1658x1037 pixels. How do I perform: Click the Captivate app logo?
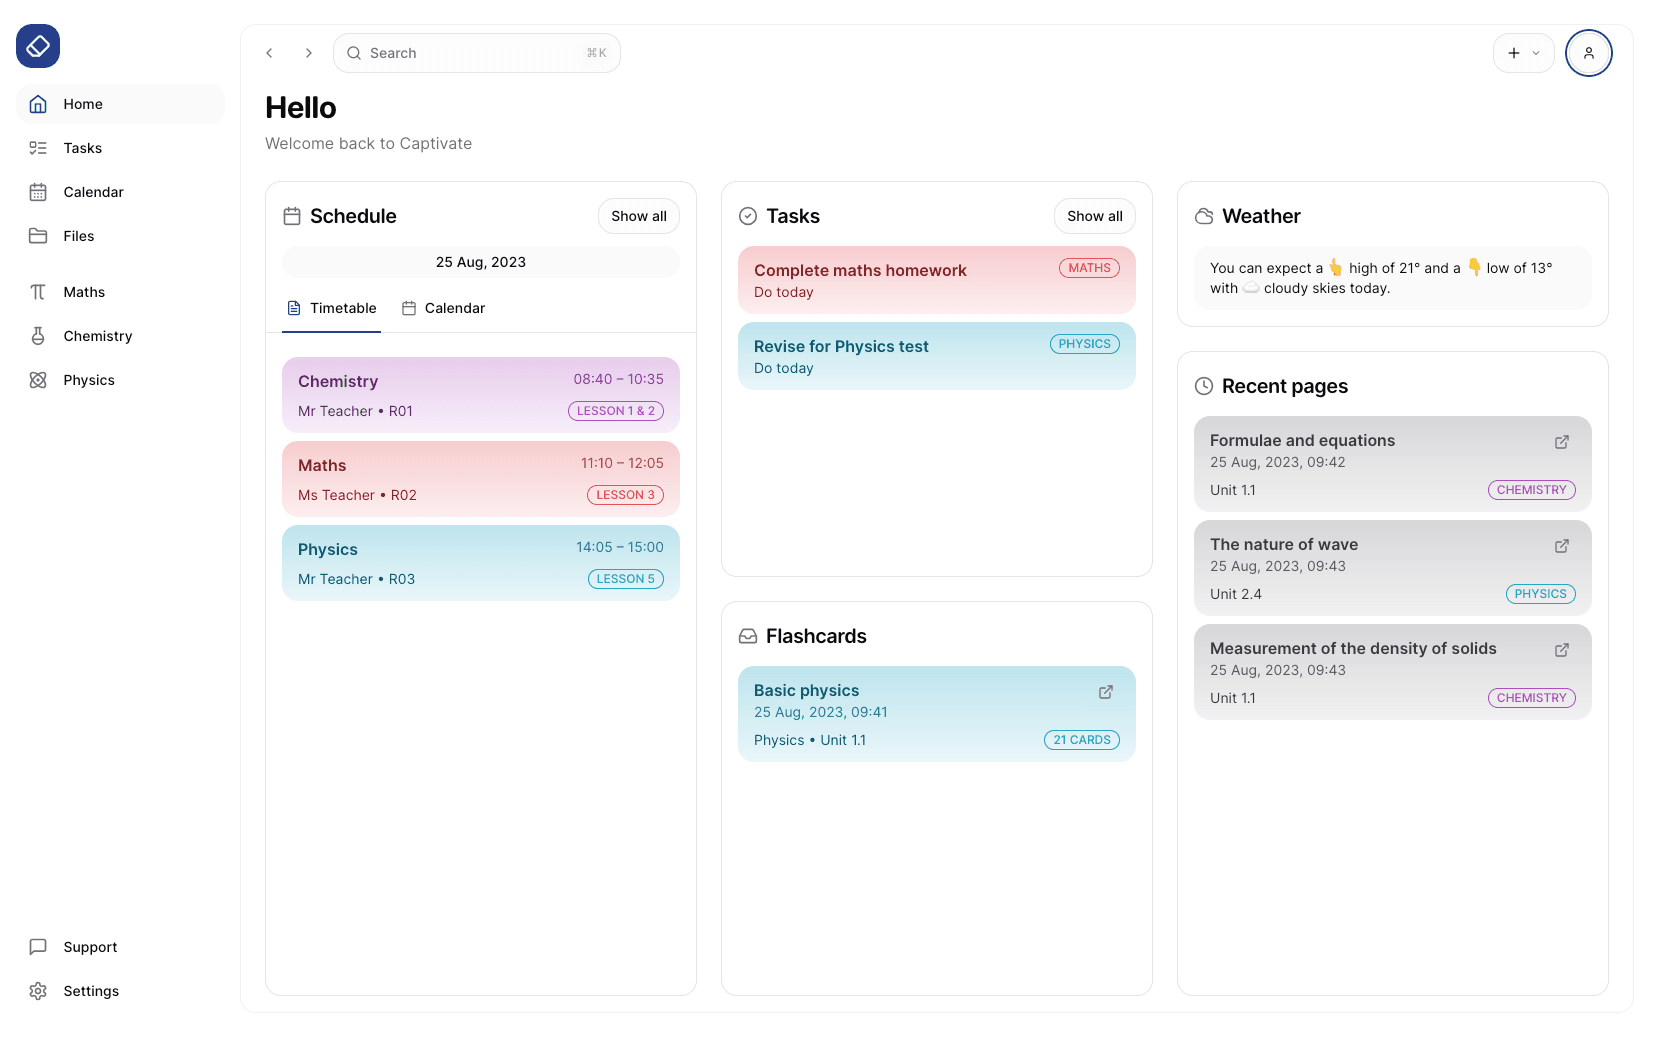pos(37,46)
